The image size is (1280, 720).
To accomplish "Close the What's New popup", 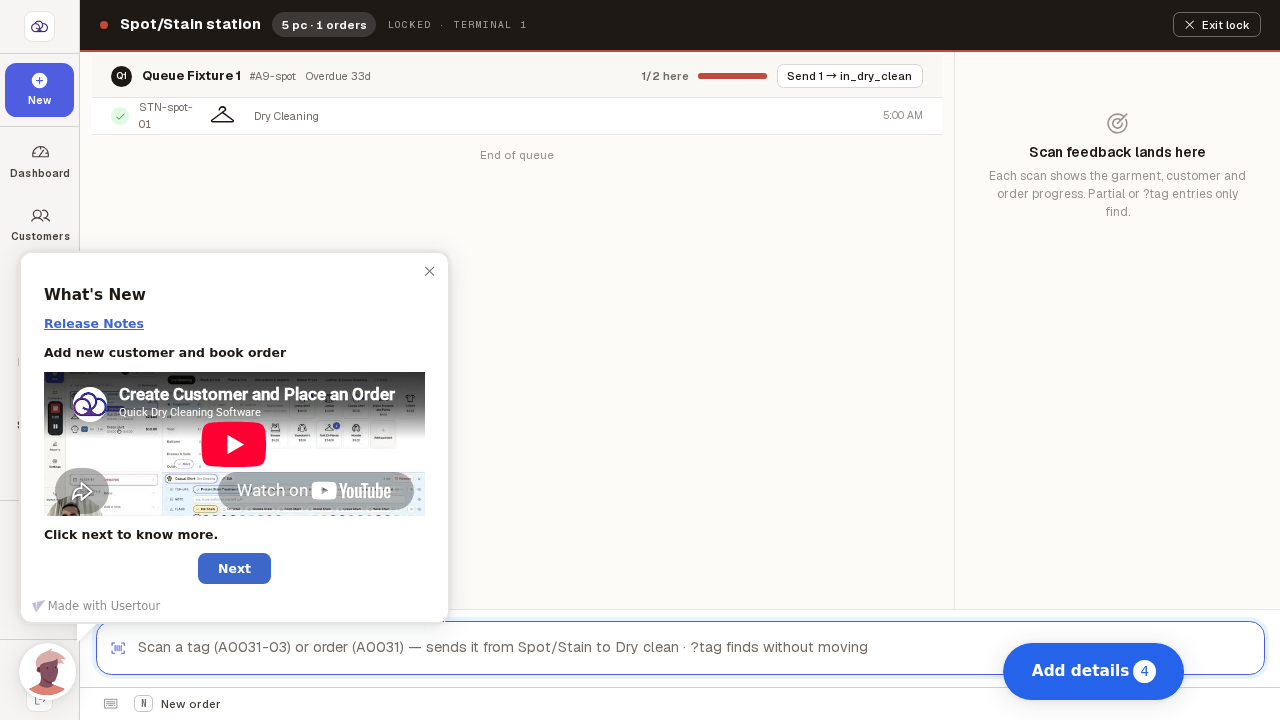I will coord(430,271).
